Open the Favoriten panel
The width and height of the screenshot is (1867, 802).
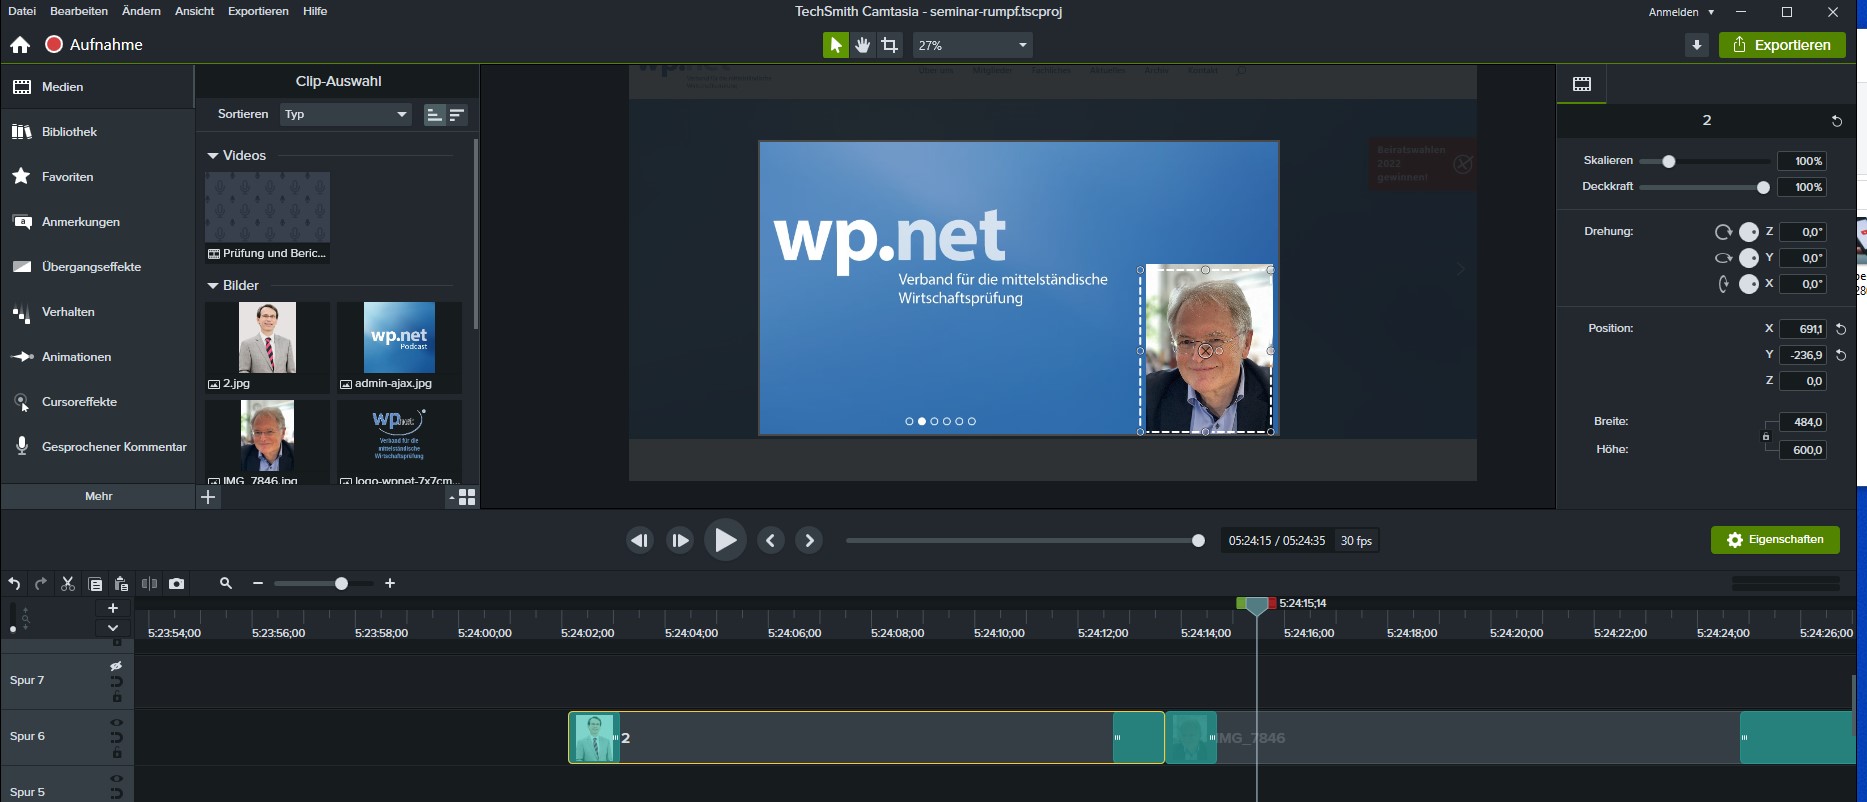(x=97, y=177)
